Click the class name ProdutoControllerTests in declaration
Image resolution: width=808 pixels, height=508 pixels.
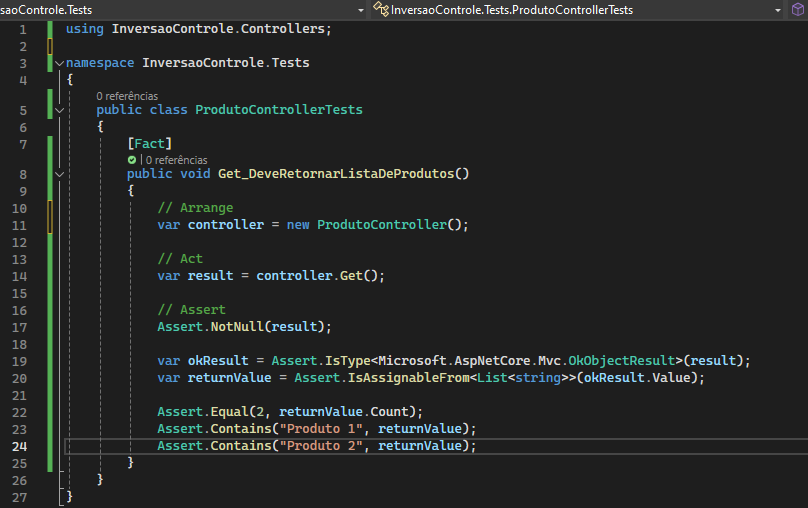pyautogui.click(x=279, y=110)
